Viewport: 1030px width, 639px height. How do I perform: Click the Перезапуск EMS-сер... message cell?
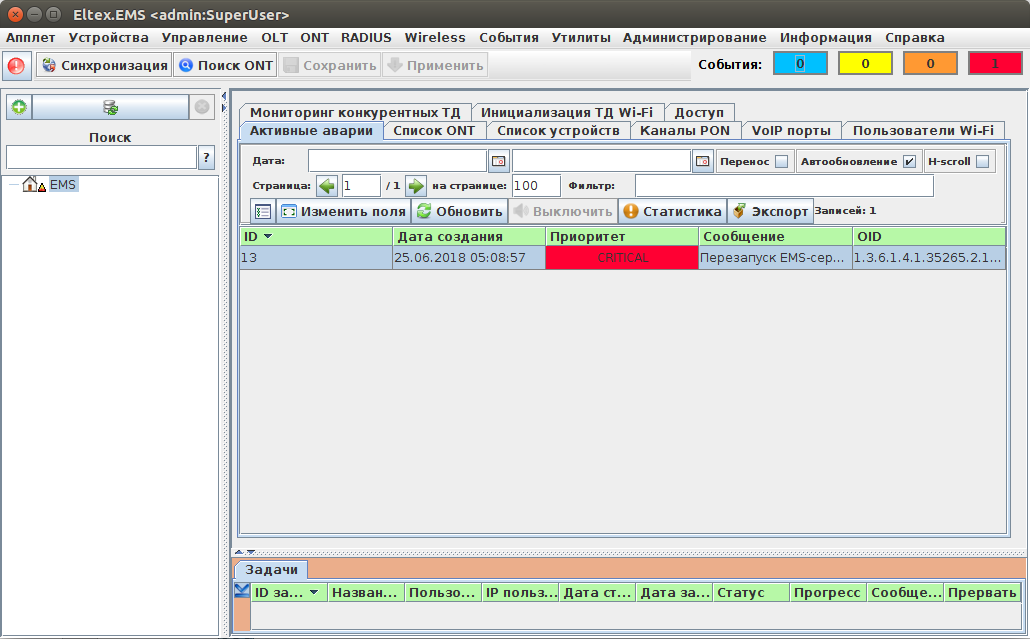[775, 257]
